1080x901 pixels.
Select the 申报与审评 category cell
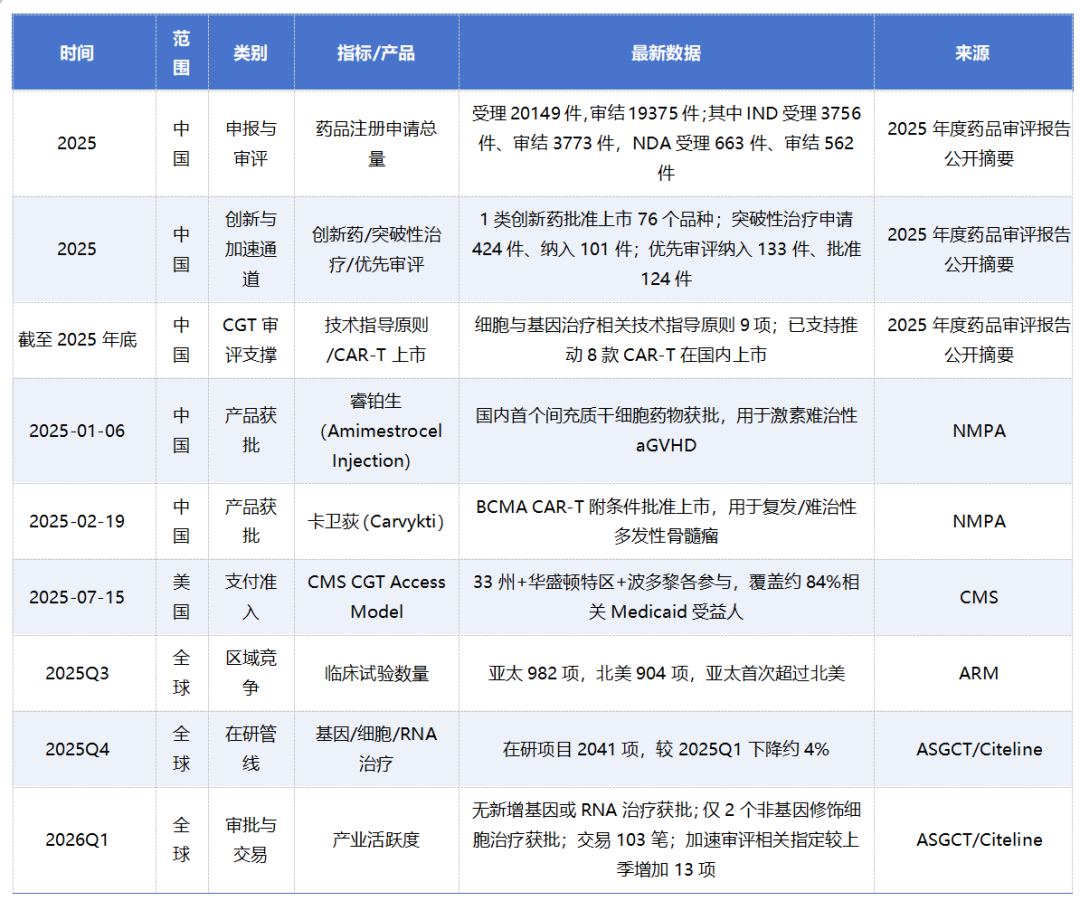click(251, 143)
